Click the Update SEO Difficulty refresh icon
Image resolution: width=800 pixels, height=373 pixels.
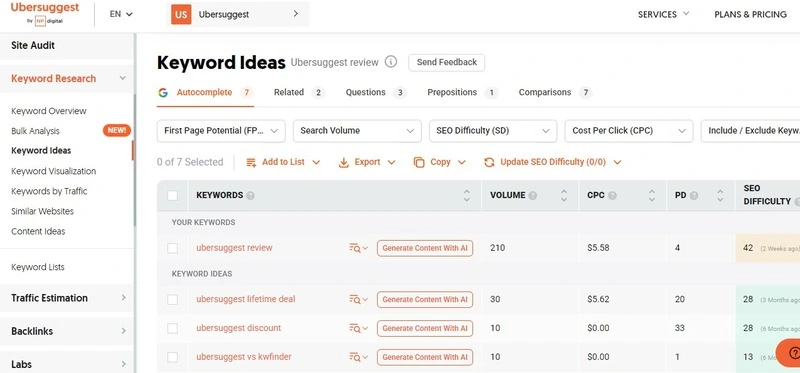[489, 162]
